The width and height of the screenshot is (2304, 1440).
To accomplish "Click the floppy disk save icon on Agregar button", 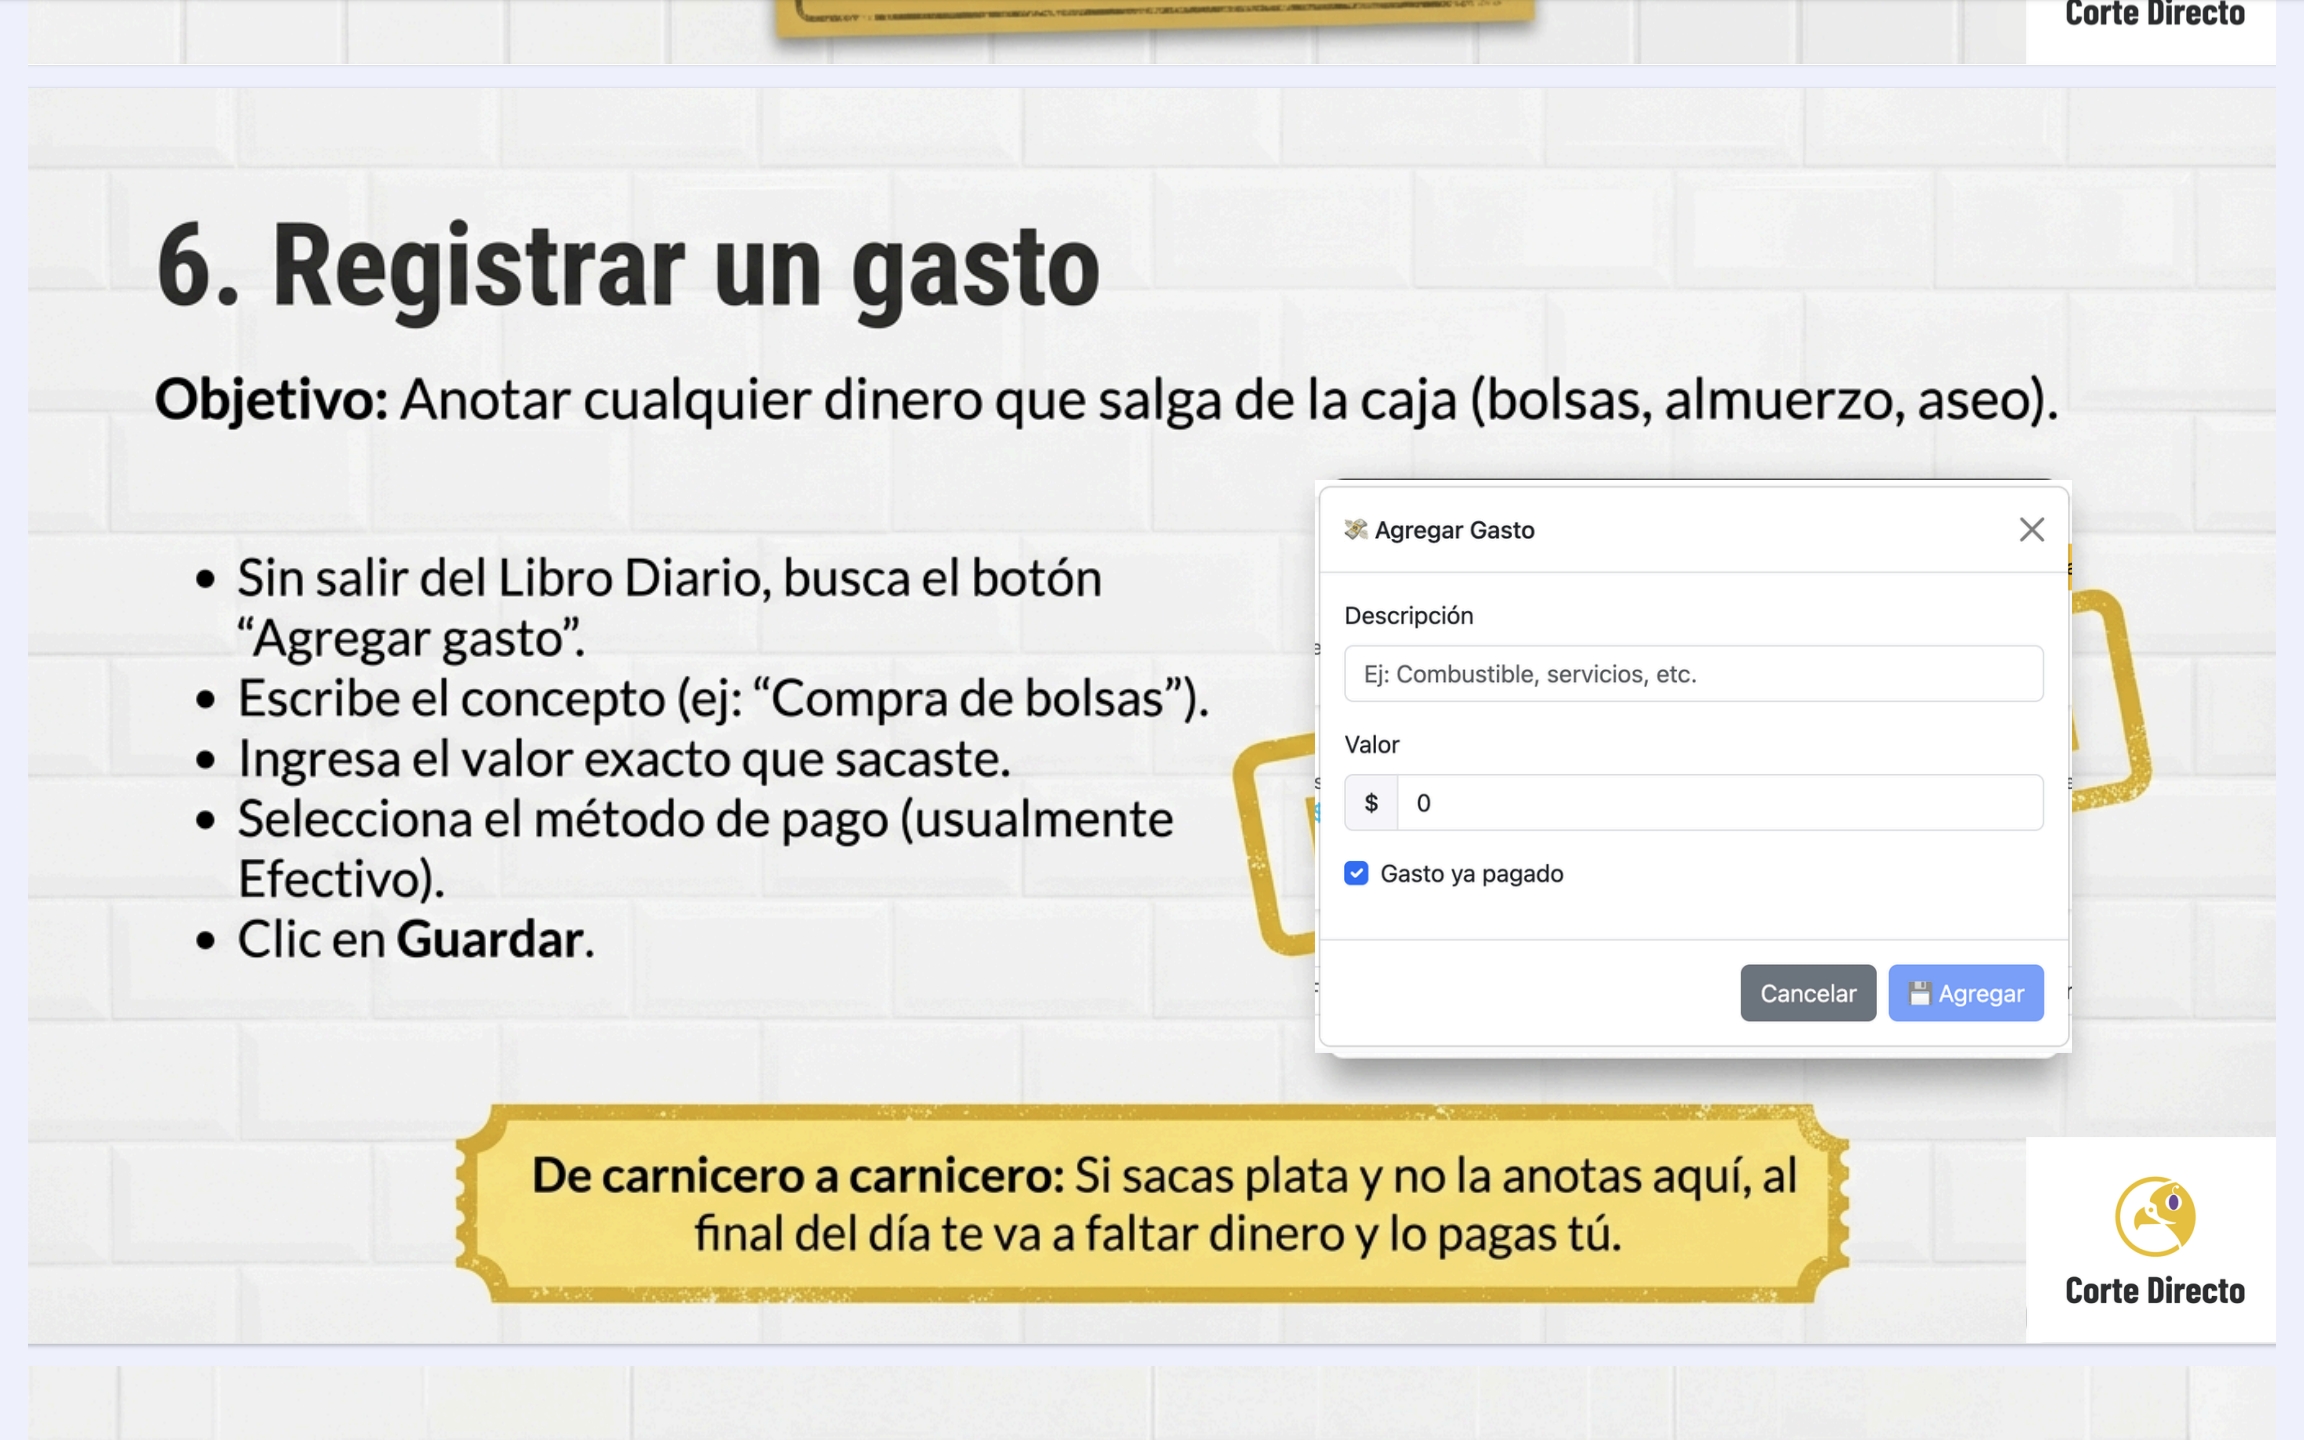I will coord(1919,993).
